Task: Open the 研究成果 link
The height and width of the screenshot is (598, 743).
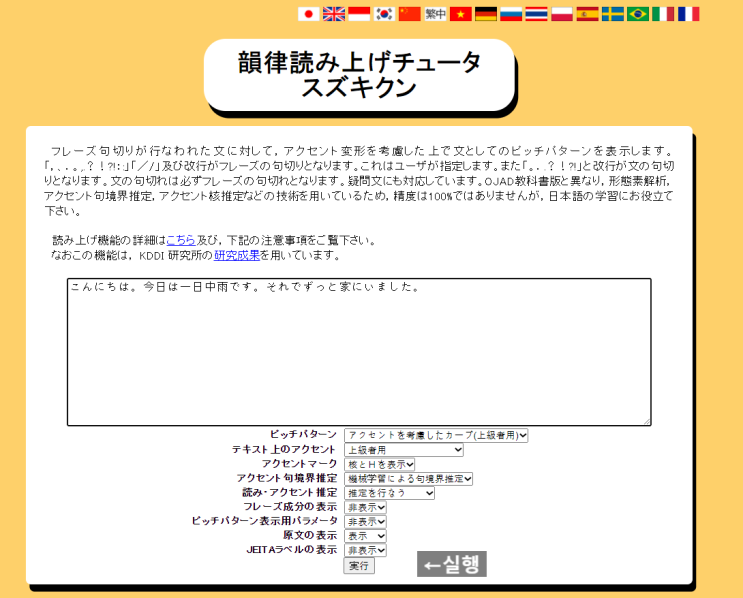Action: point(237,255)
